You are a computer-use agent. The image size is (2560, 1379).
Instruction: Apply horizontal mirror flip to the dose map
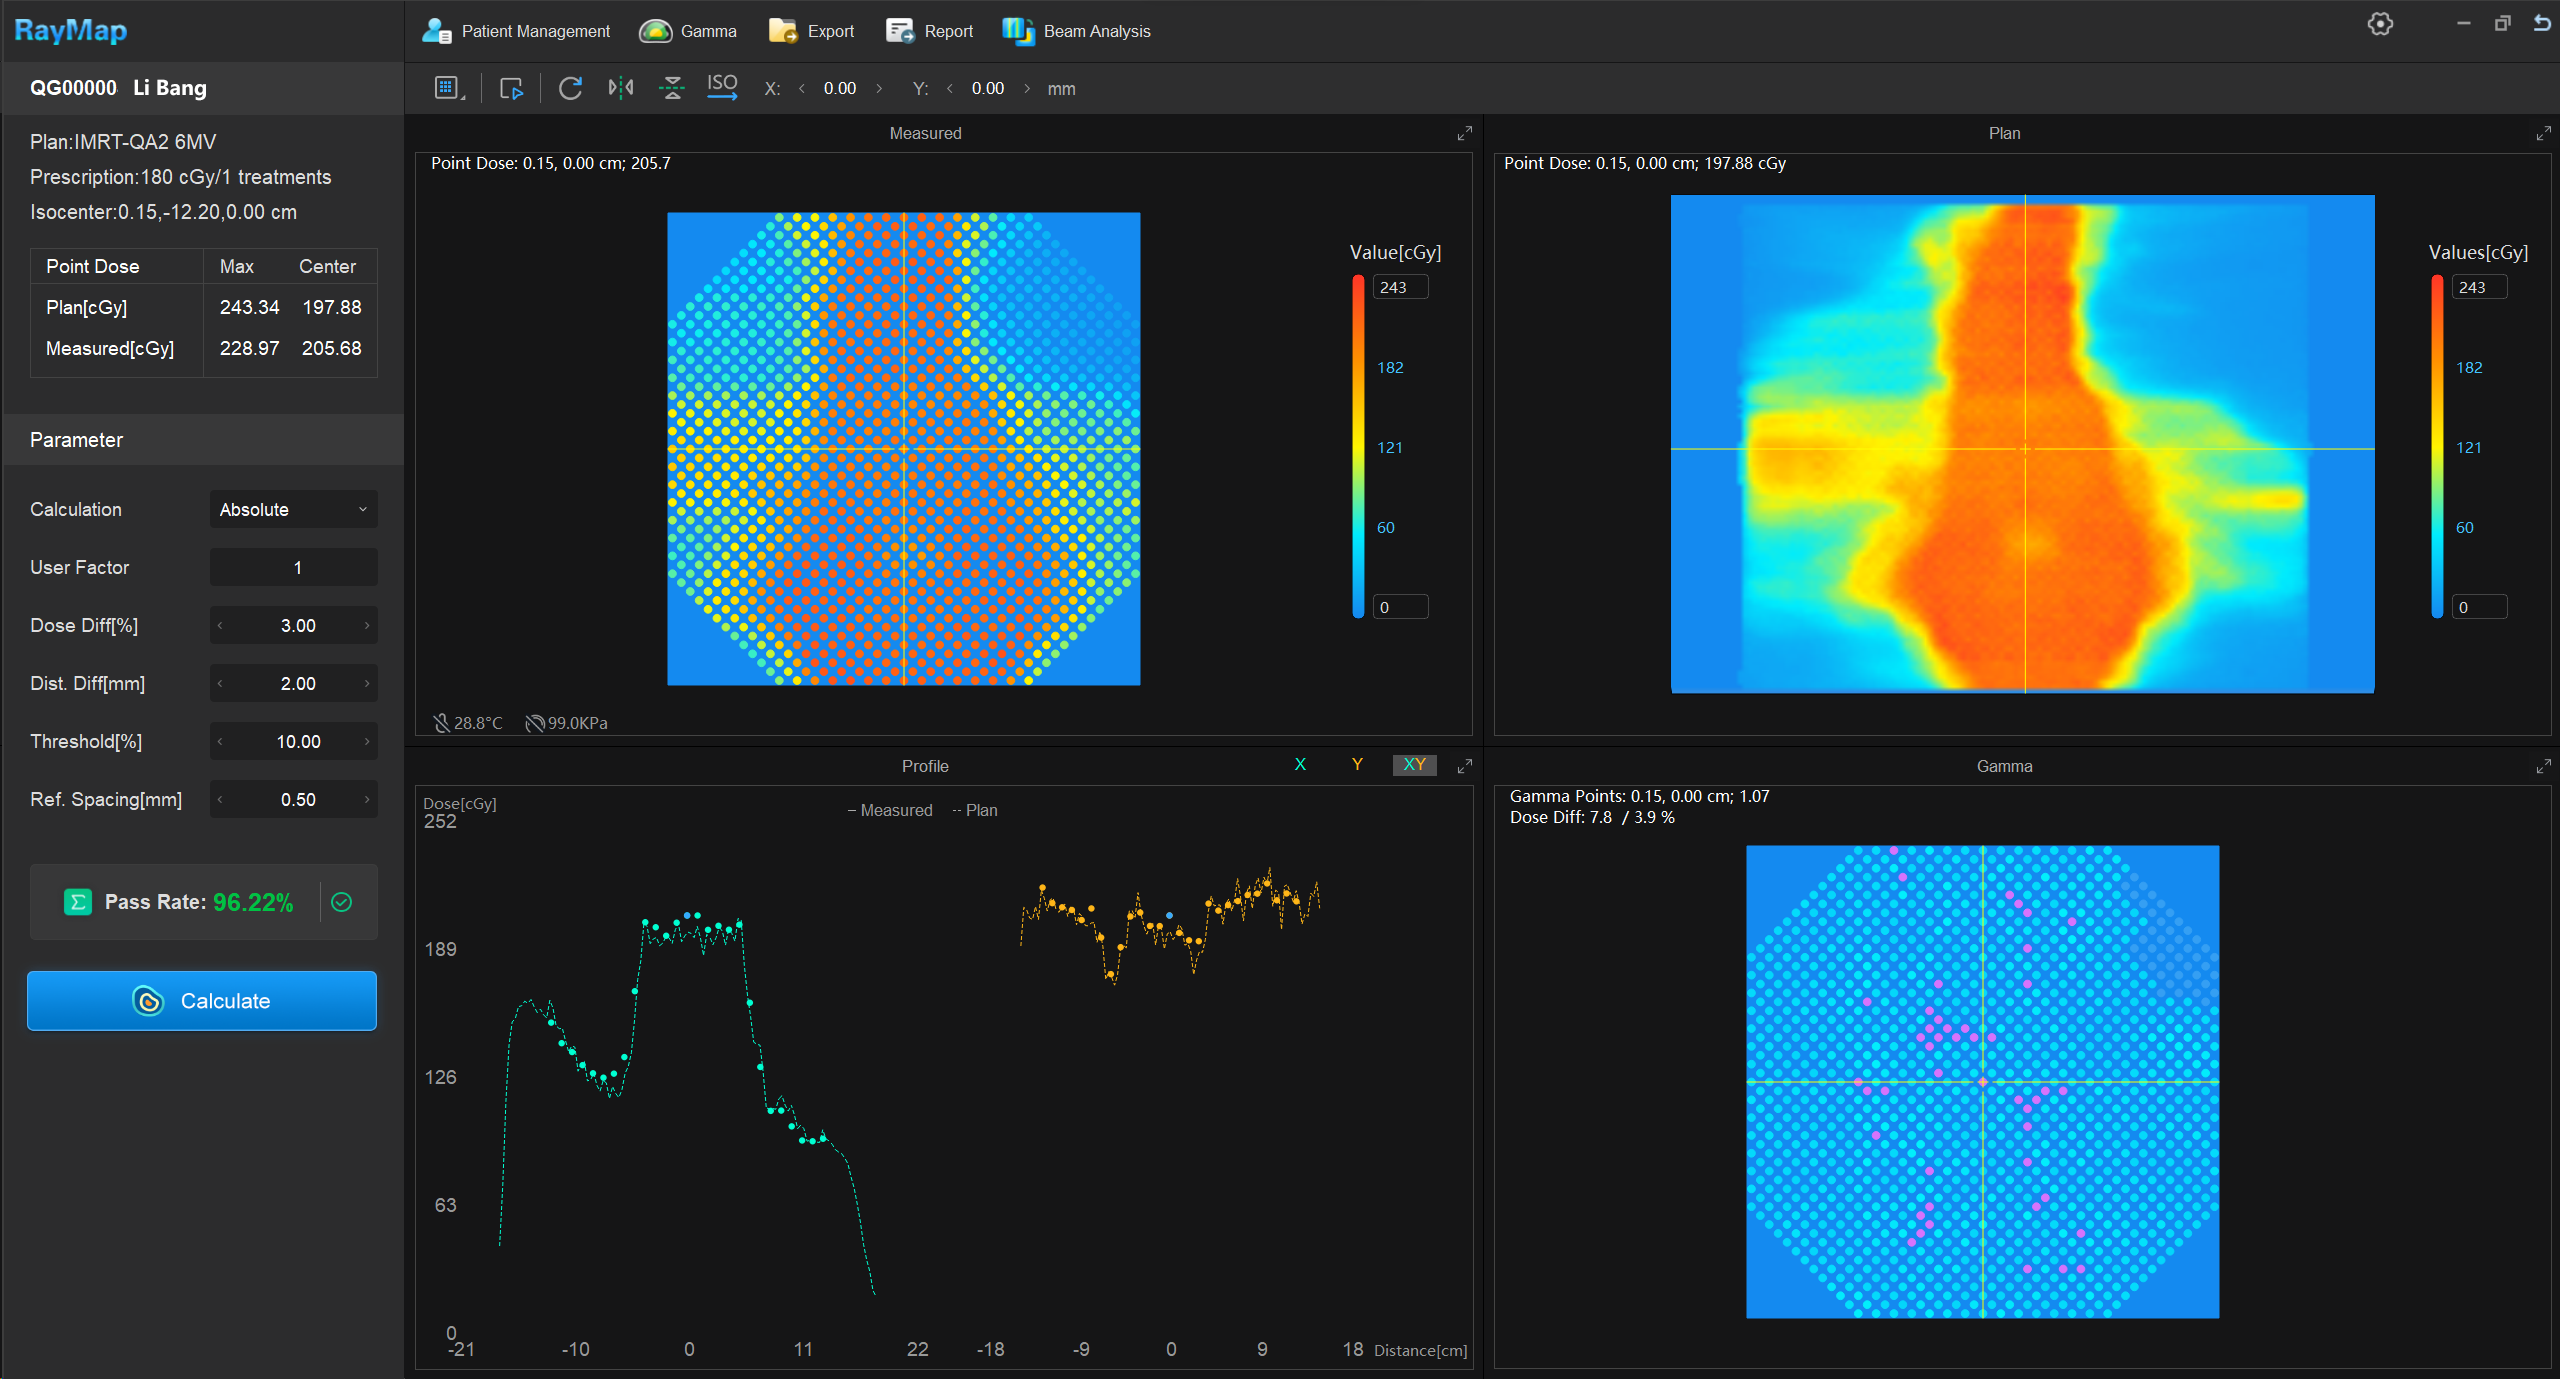[621, 88]
